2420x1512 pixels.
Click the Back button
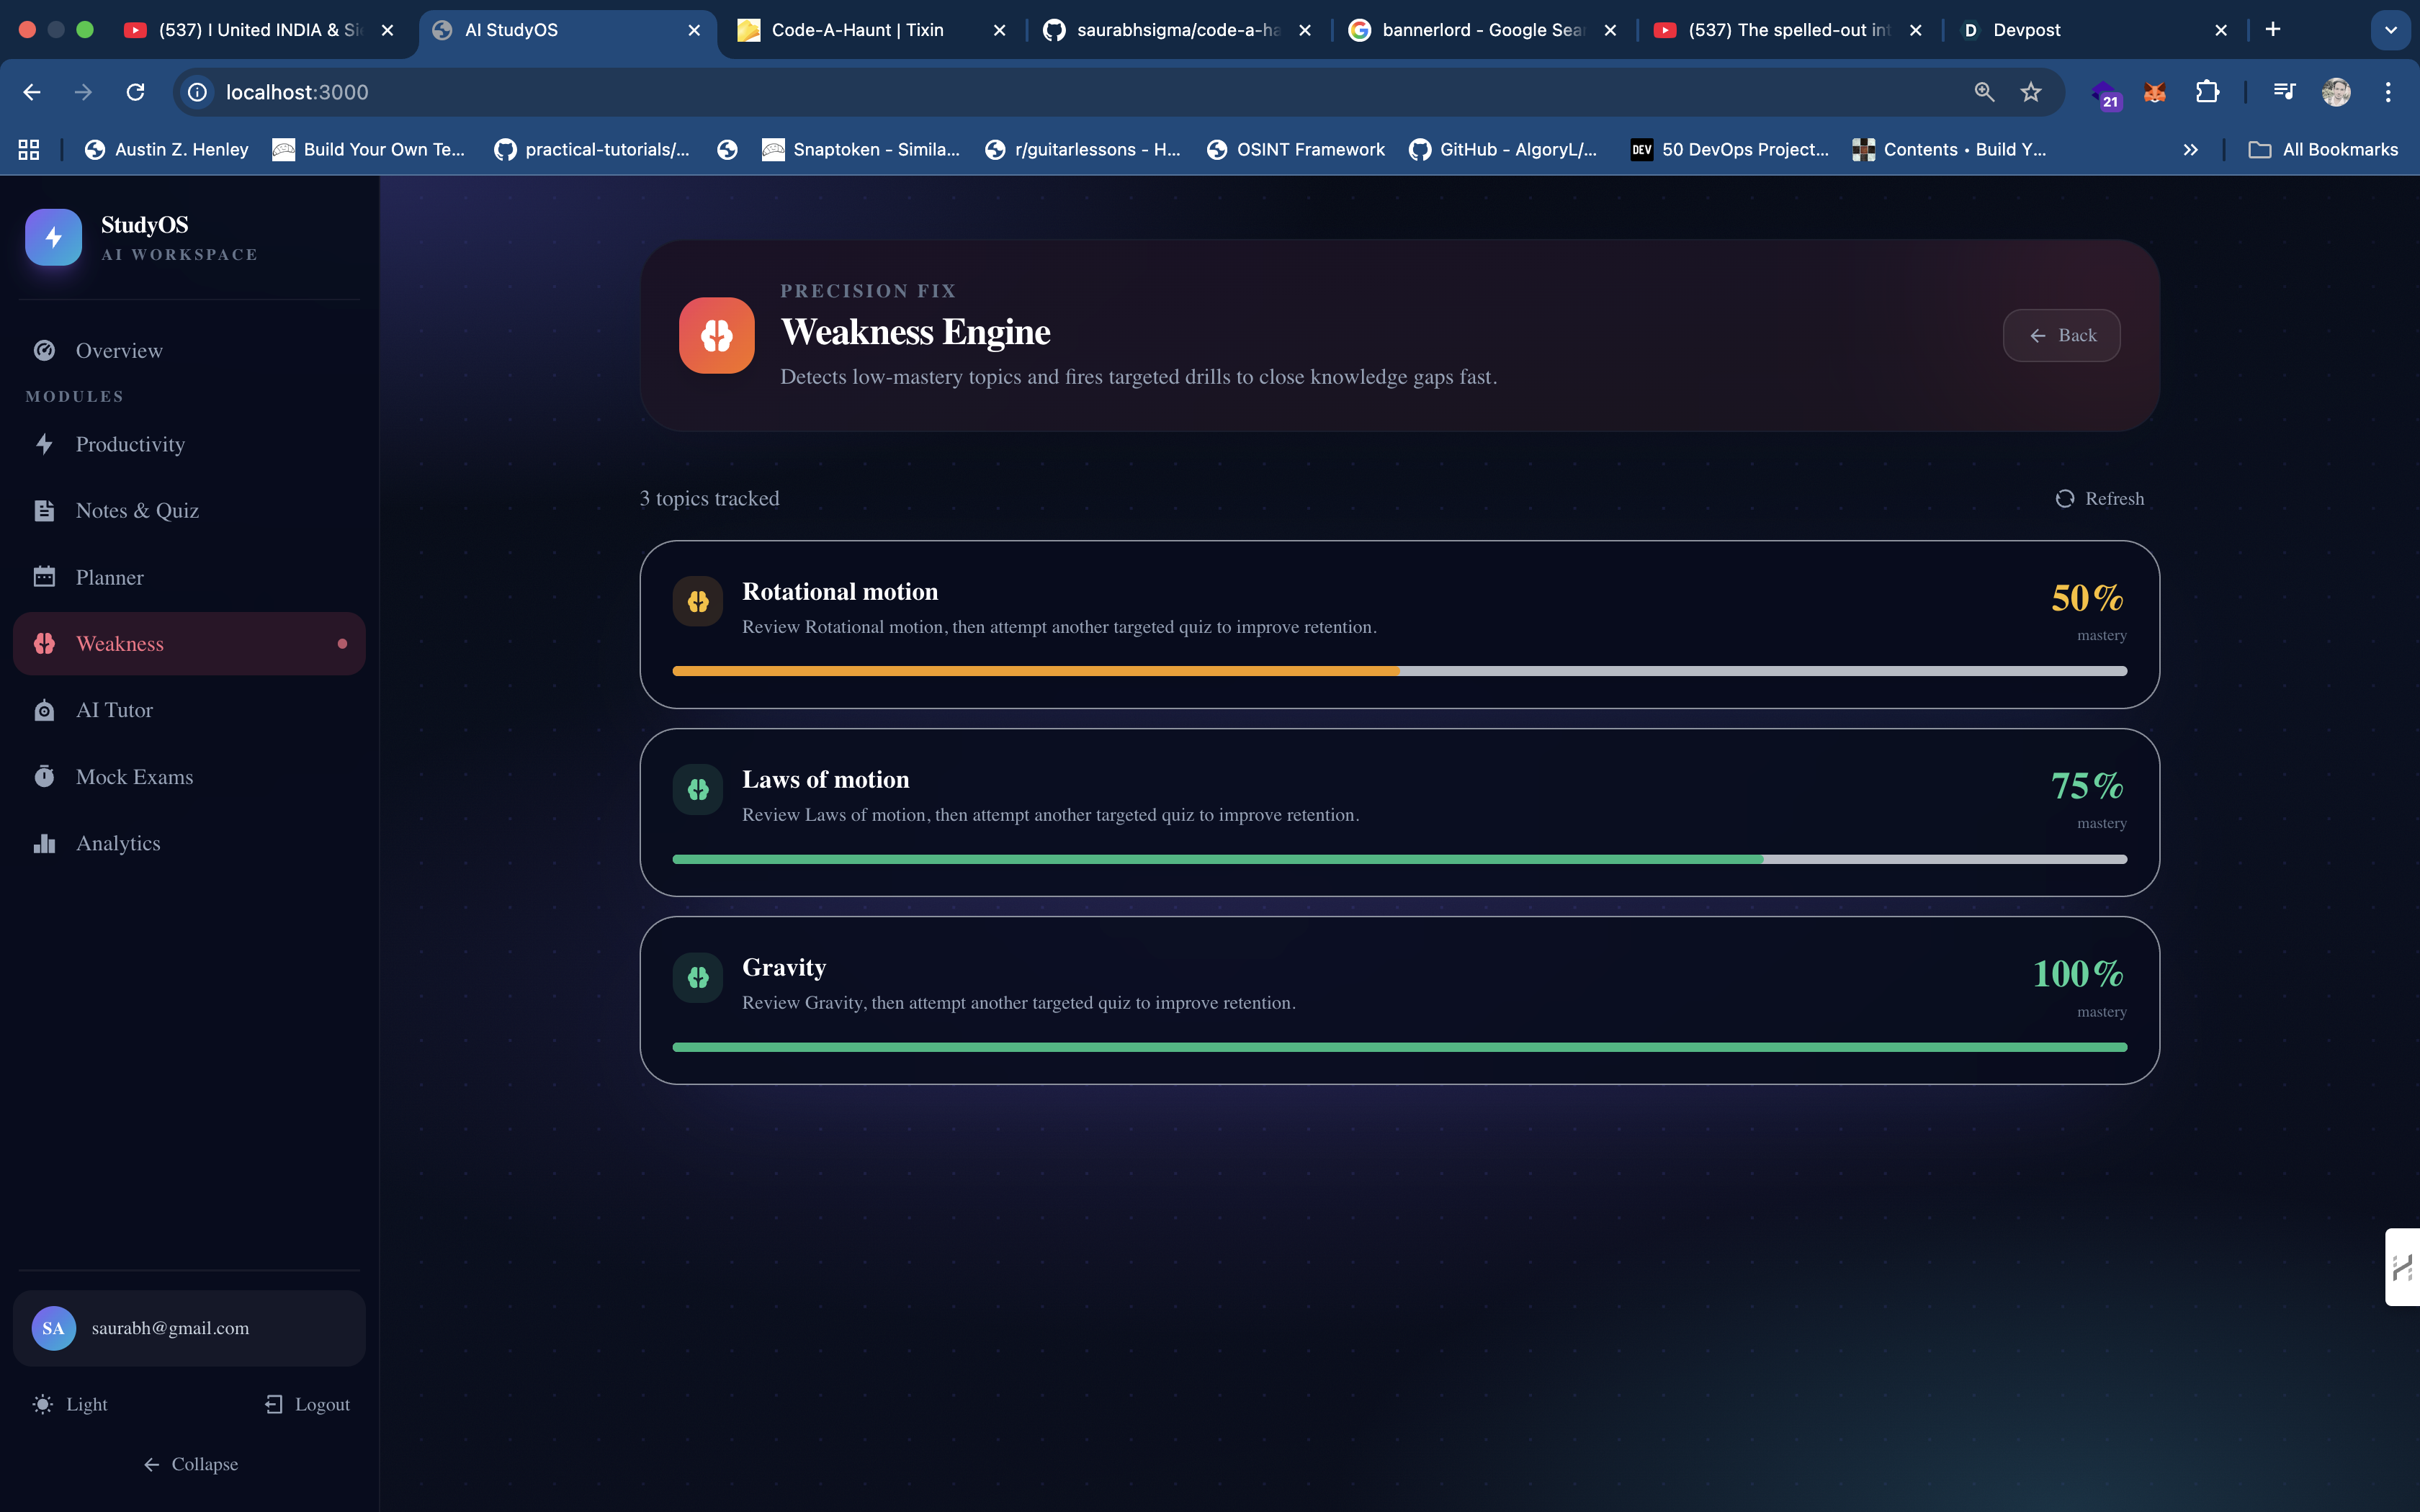(x=2061, y=336)
